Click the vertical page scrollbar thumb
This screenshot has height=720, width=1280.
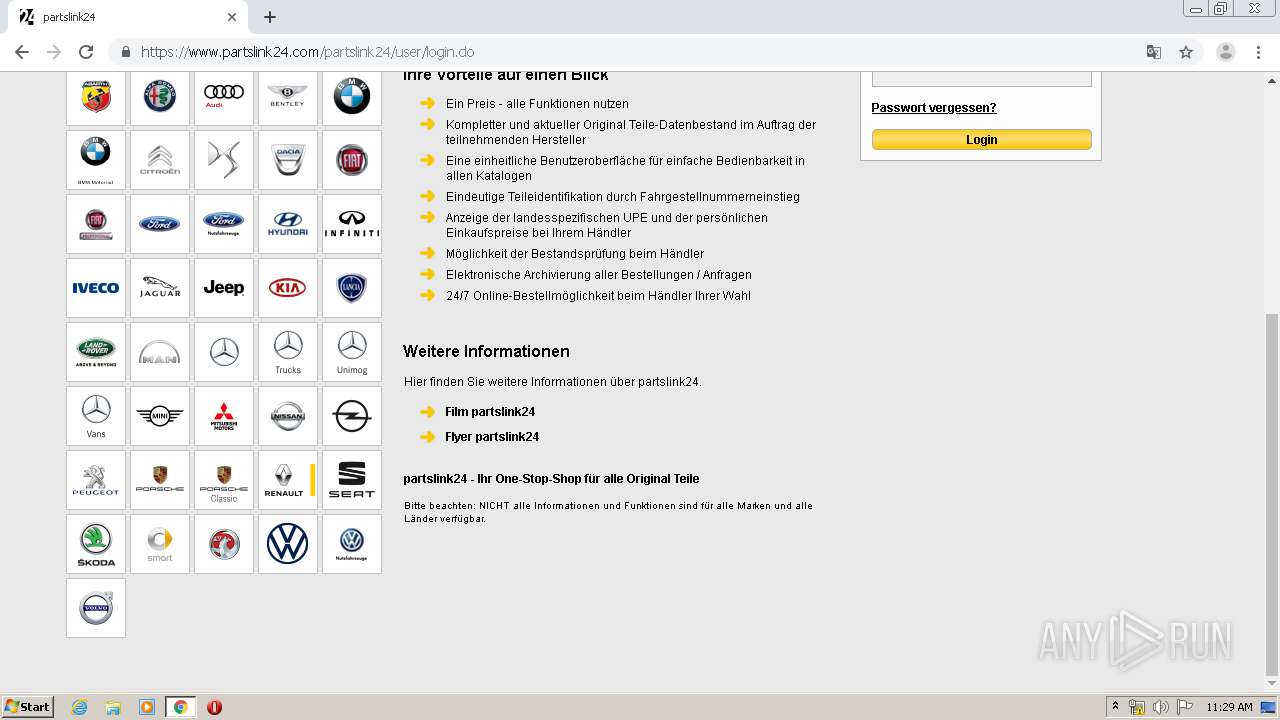click(x=1272, y=494)
